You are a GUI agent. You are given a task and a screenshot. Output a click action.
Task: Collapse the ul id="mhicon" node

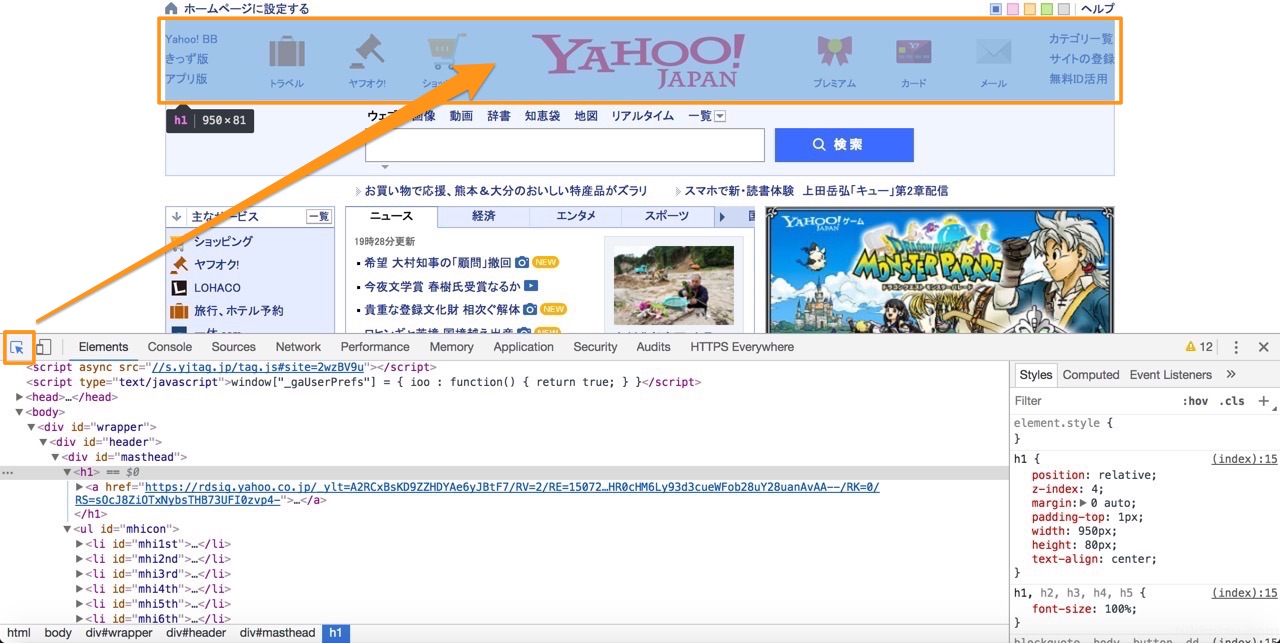67,529
